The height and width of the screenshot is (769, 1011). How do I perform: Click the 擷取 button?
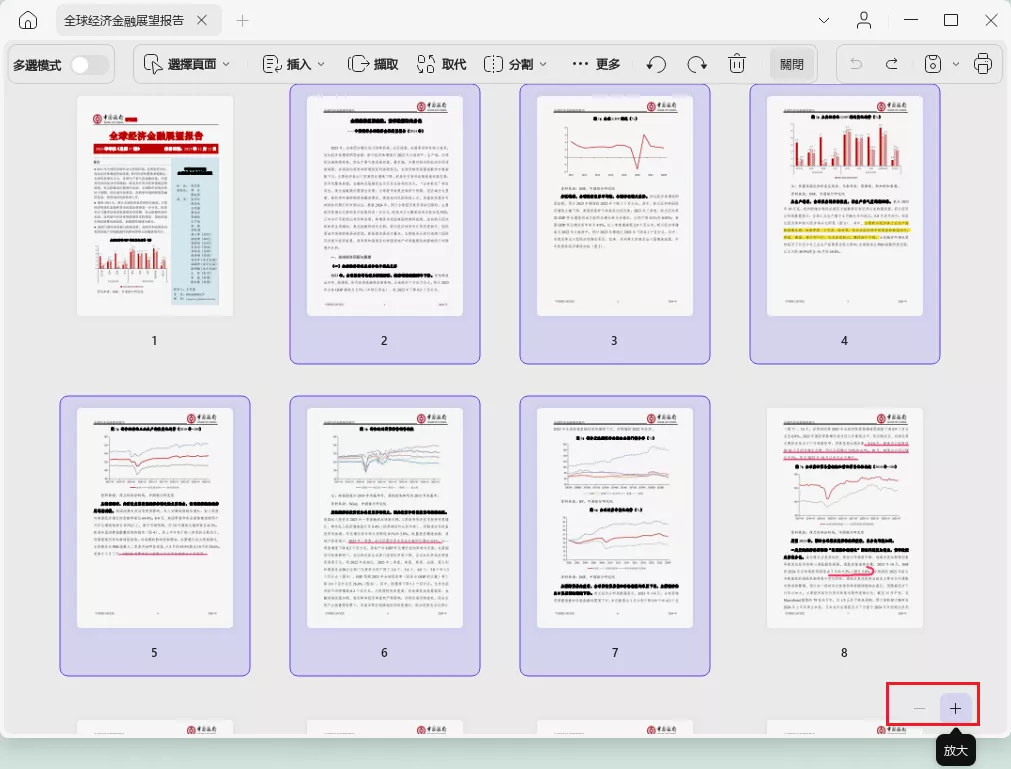[x=373, y=64]
